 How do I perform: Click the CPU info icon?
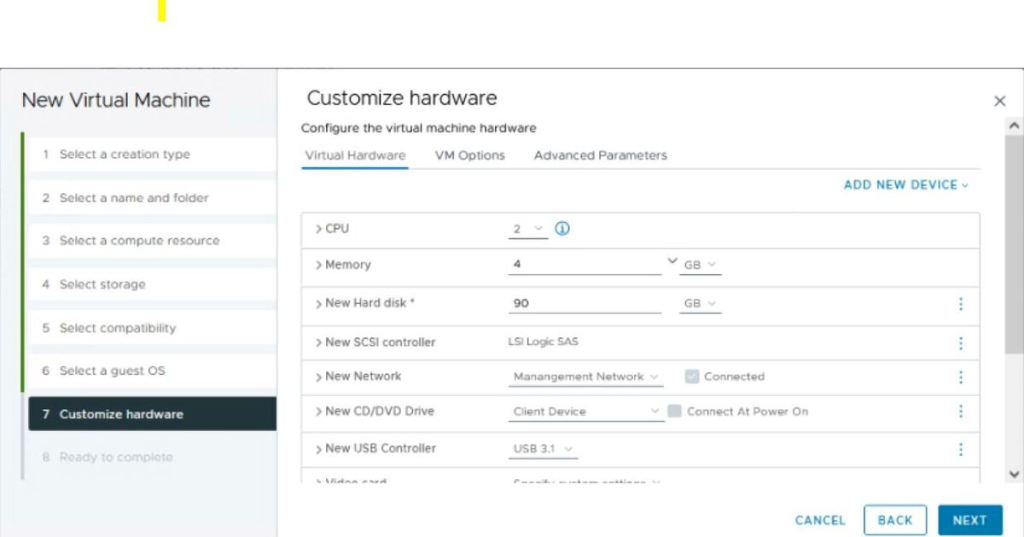[x=562, y=229]
